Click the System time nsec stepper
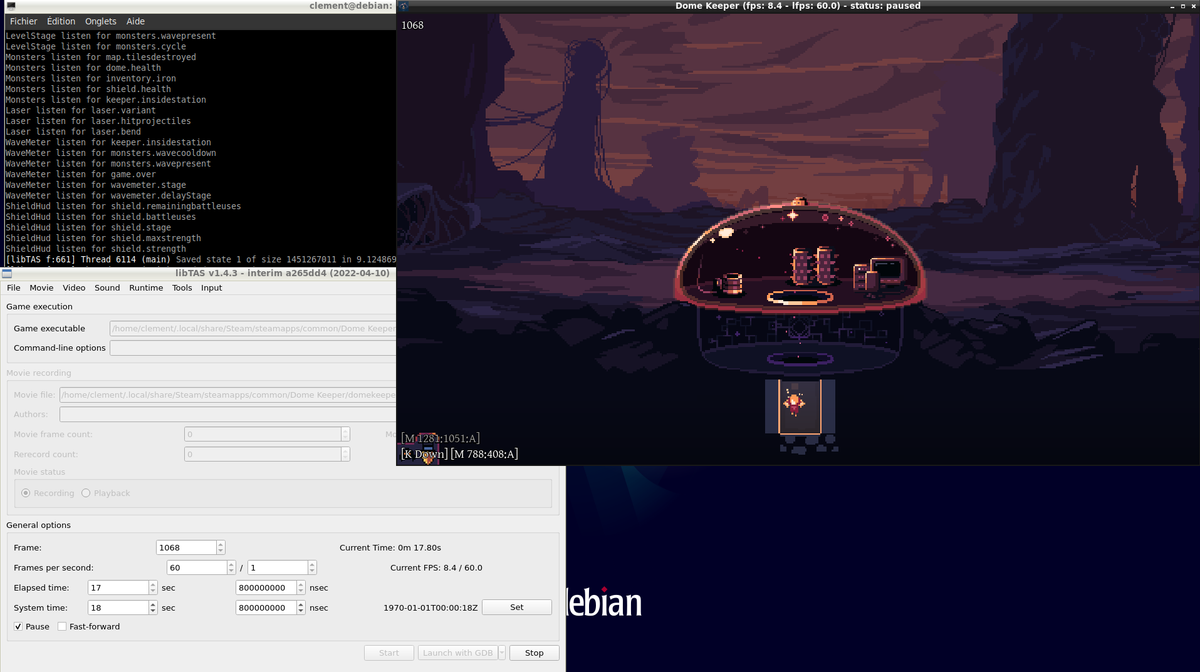 tap(301, 607)
